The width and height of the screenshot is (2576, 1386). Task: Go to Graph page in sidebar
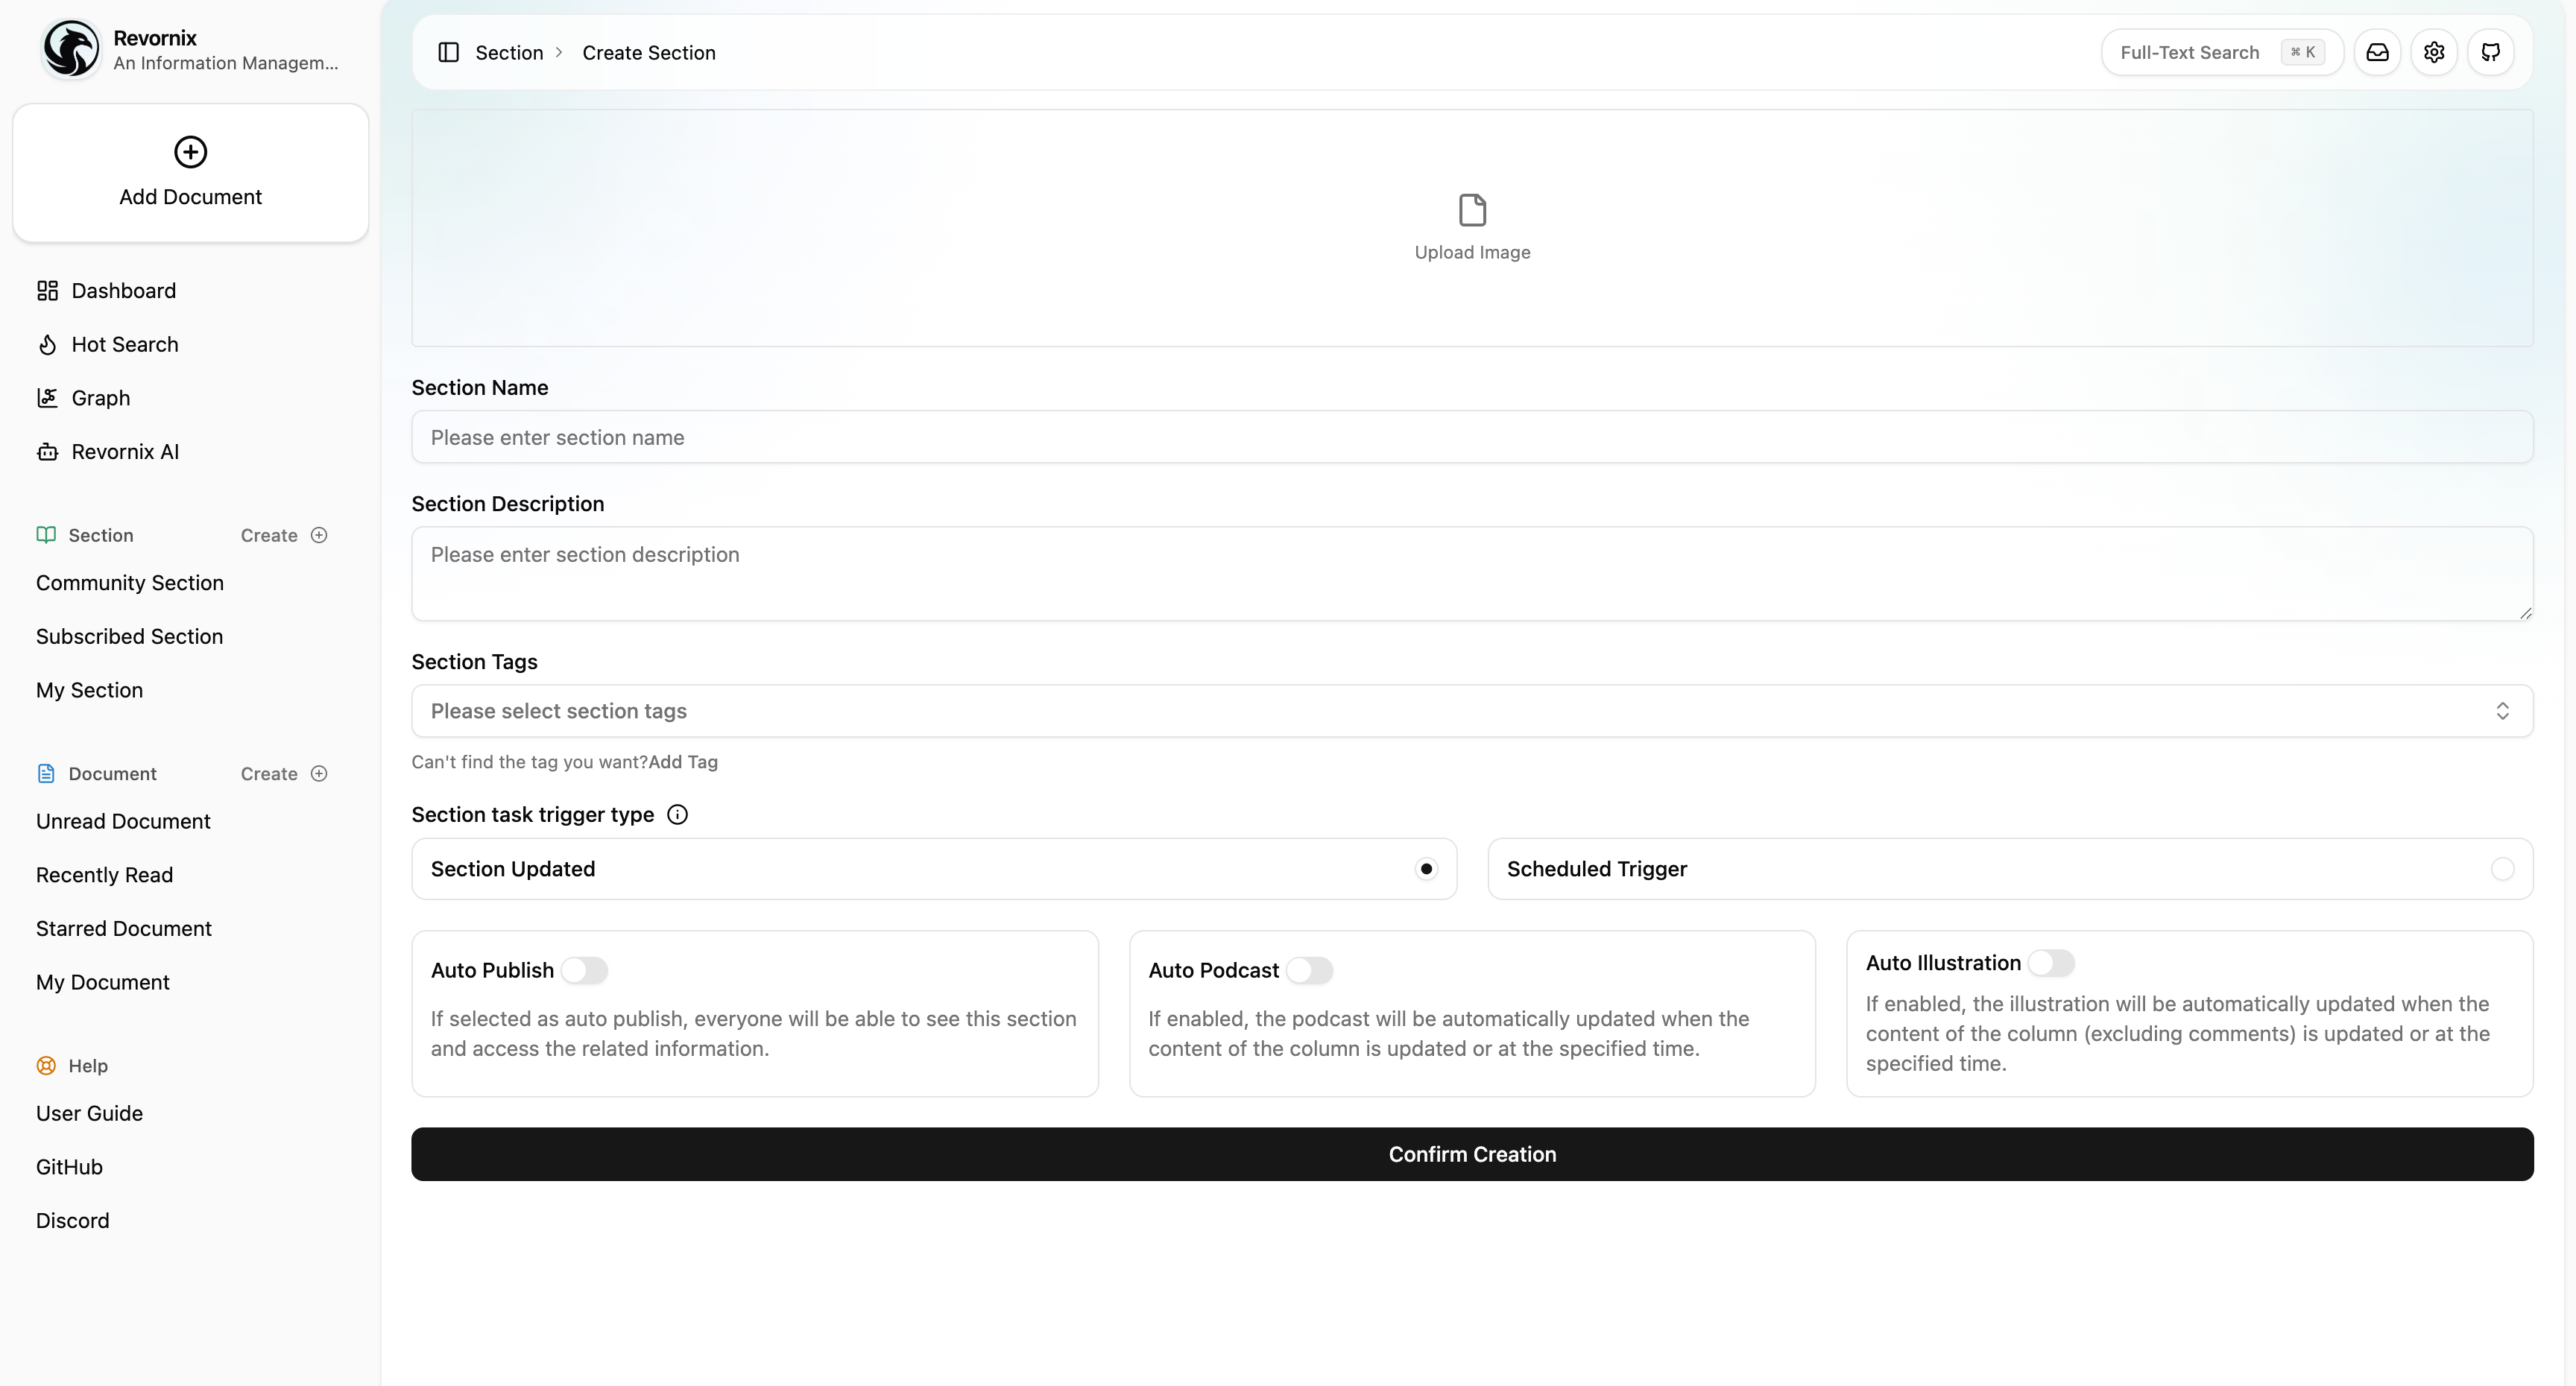coord(100,398)
